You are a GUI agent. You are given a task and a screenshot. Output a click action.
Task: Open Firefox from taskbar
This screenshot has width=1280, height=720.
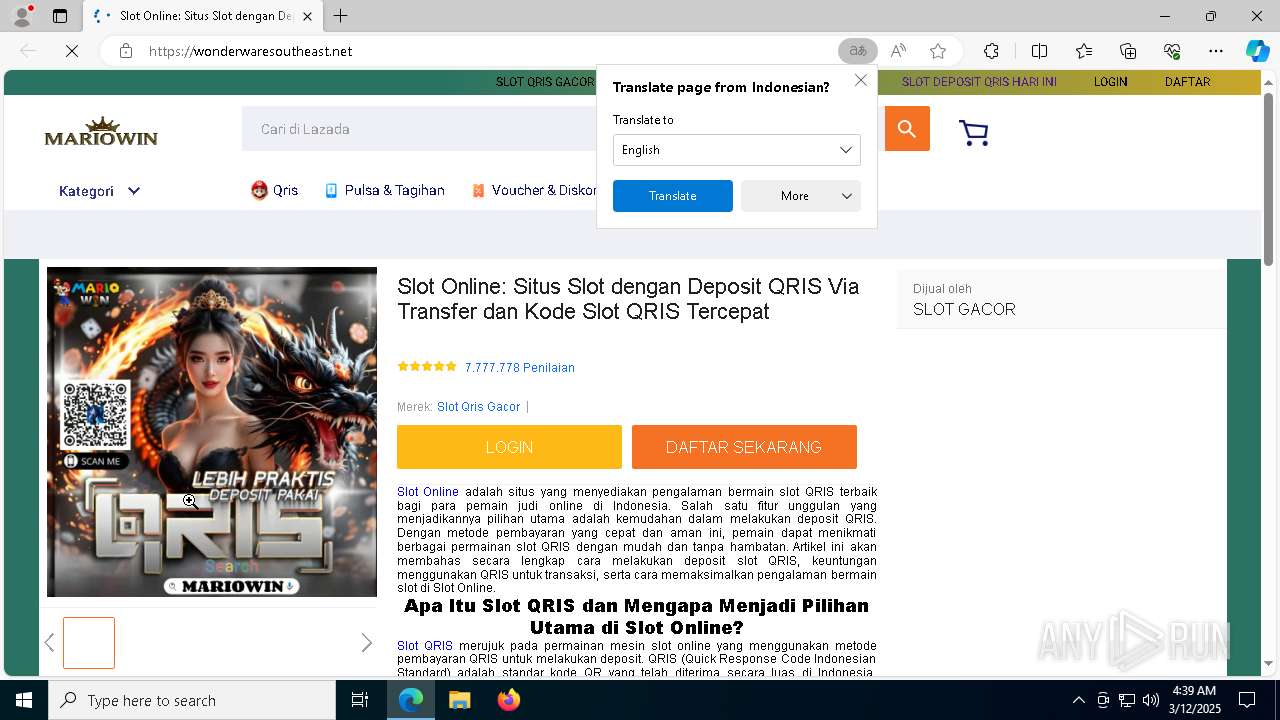point(509,700)
